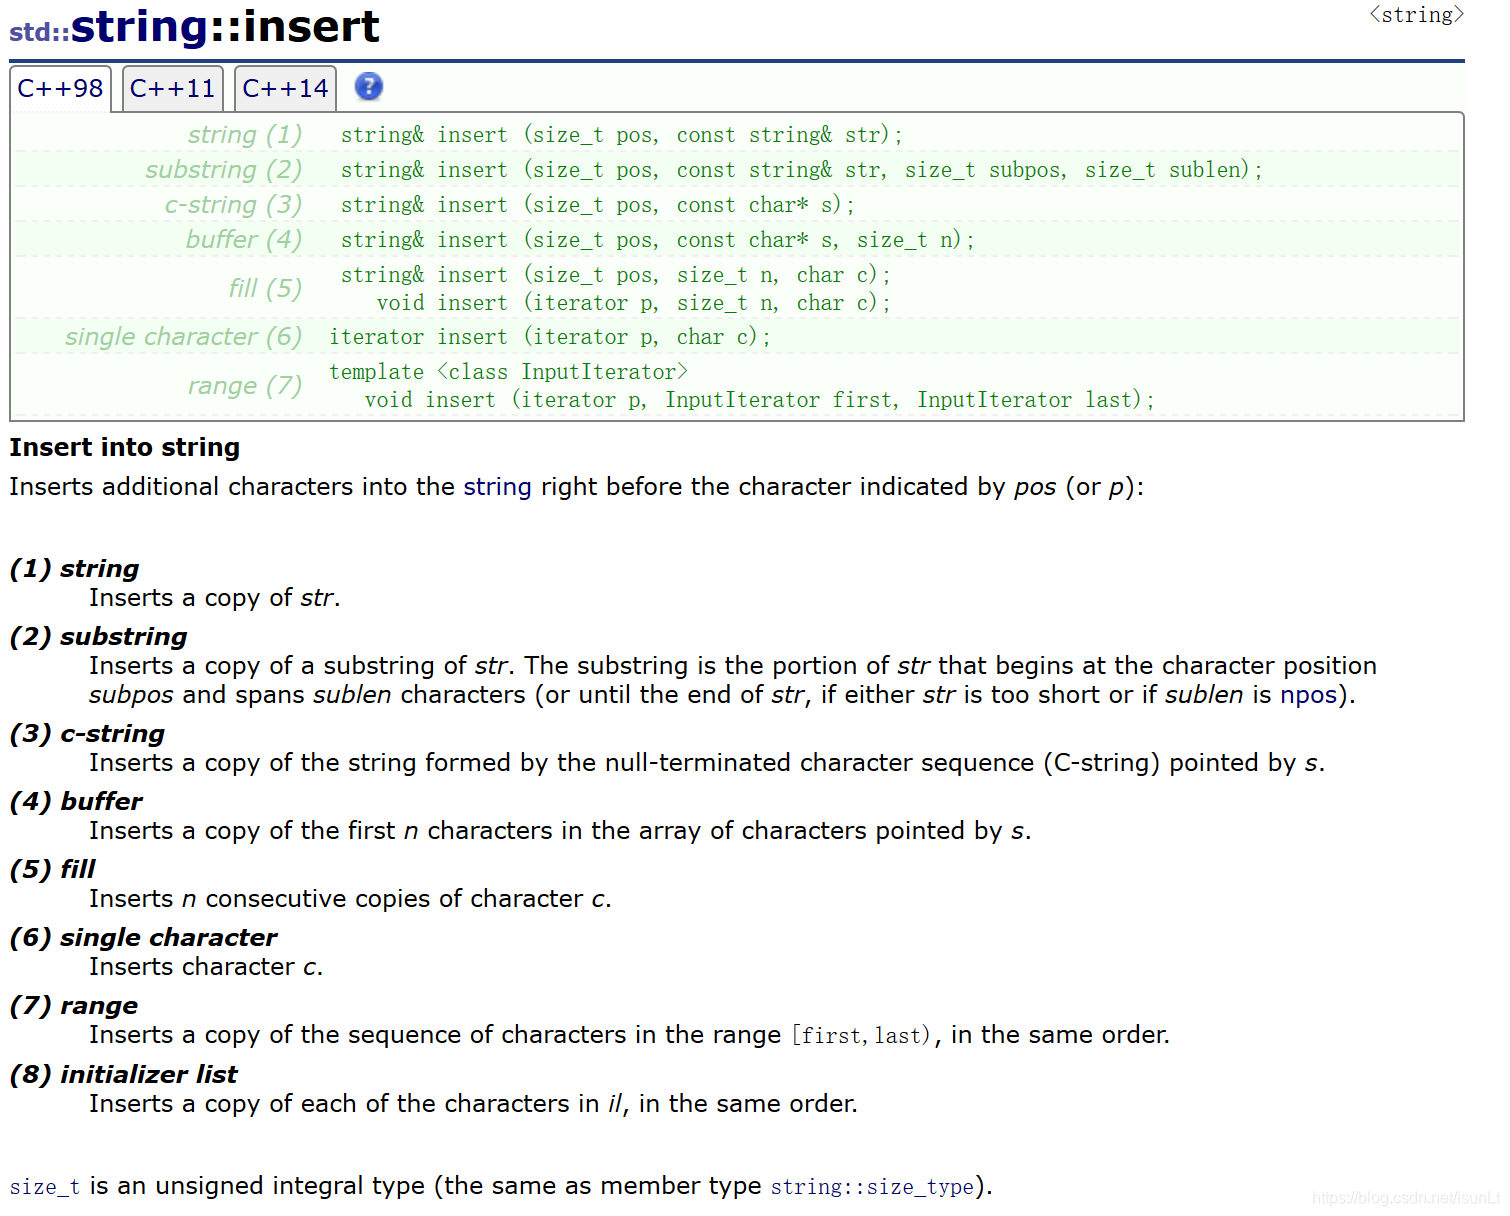This screenshot has width=1510, height=1216.
Task: Click the 'insert (size_t pos, const string& str)' prototype
Action: click(622, 135)
